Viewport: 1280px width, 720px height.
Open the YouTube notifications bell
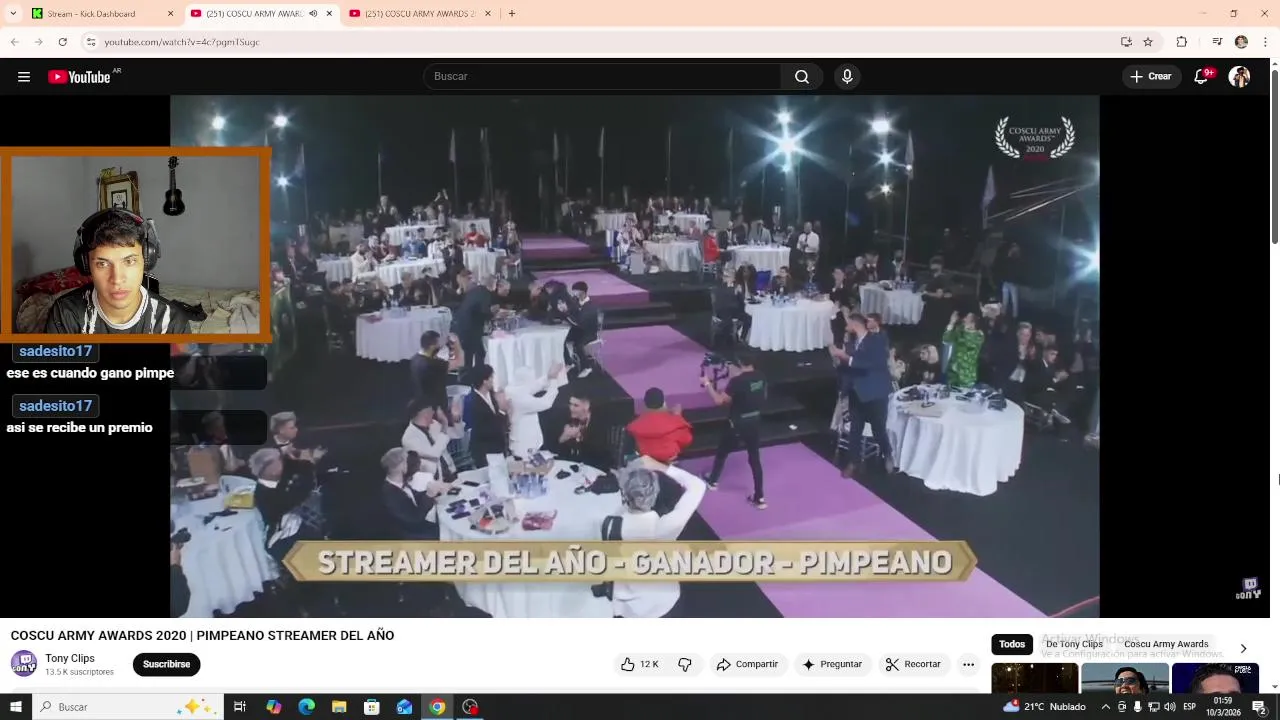(1201, 77)
